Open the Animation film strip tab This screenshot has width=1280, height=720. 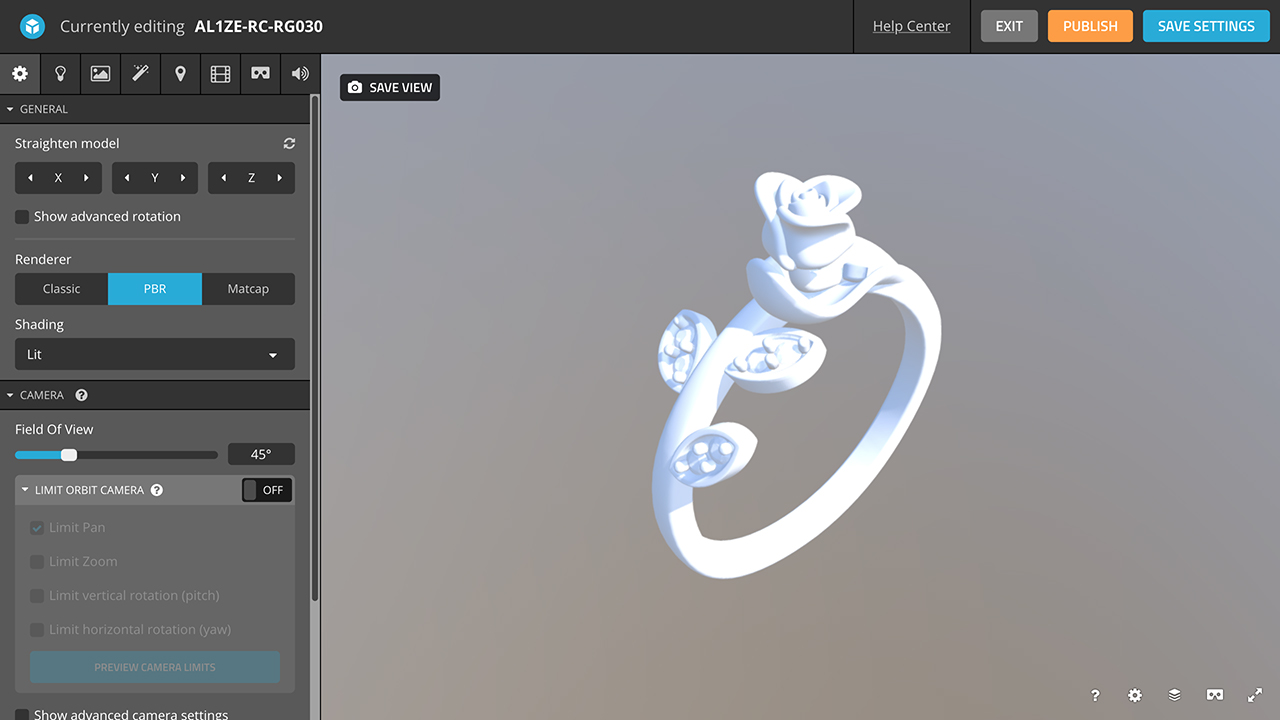click(x=220, y=74)
